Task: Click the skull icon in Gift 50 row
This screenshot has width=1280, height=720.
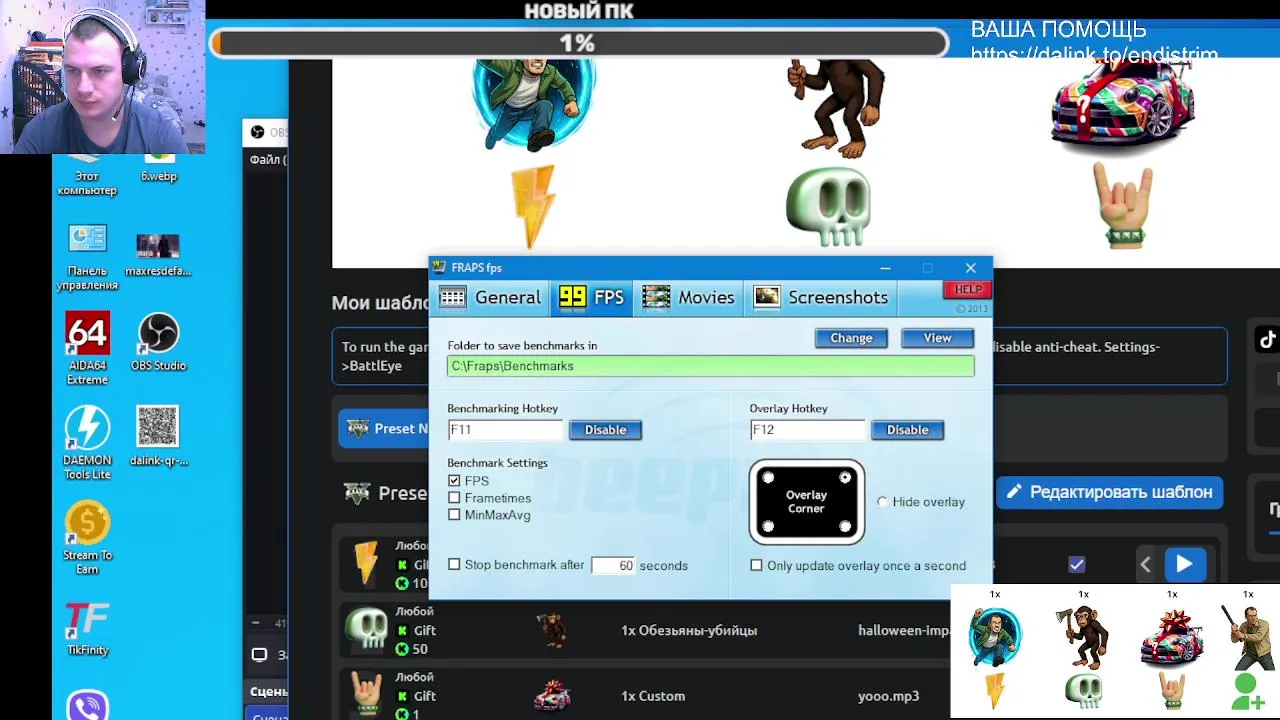Action: 366,630
